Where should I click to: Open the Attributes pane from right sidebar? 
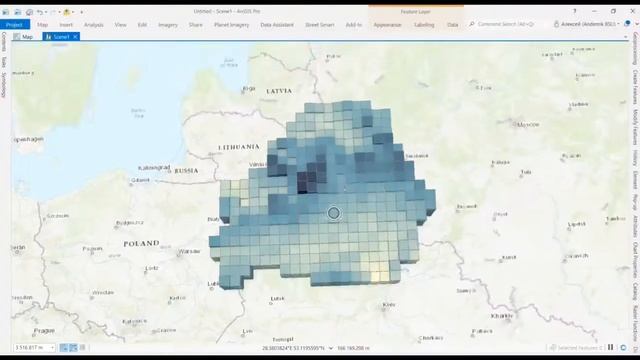[x=635, y=227]
